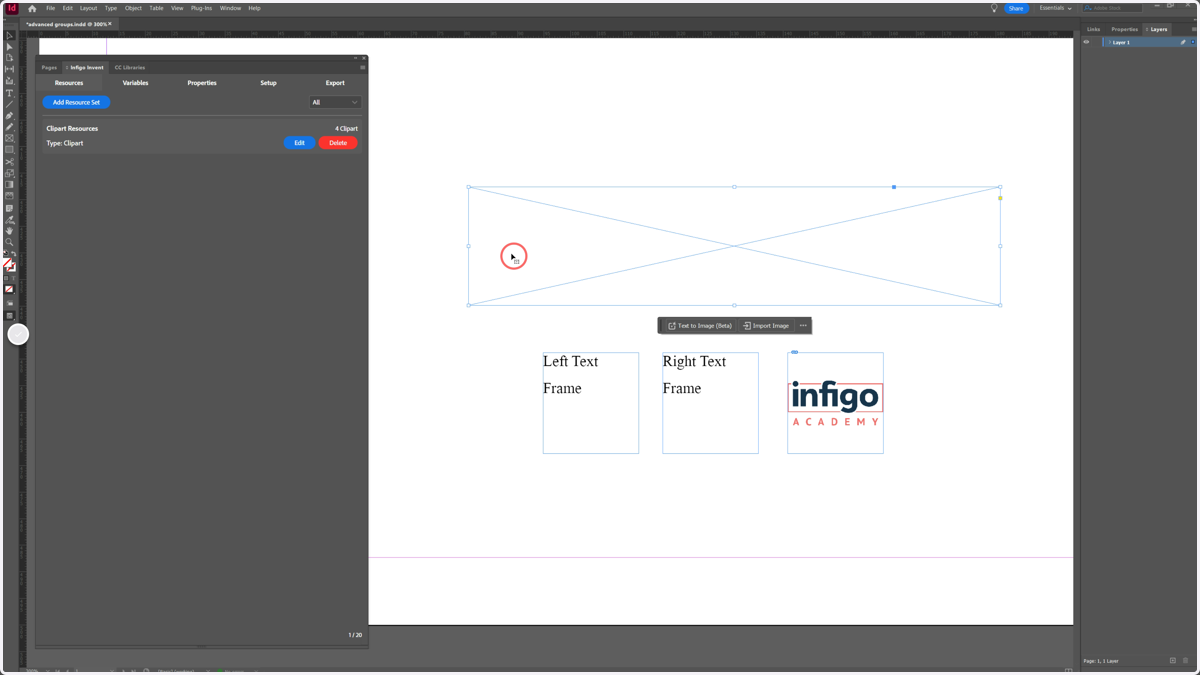Open the Table menu

(x=156, y=8)
